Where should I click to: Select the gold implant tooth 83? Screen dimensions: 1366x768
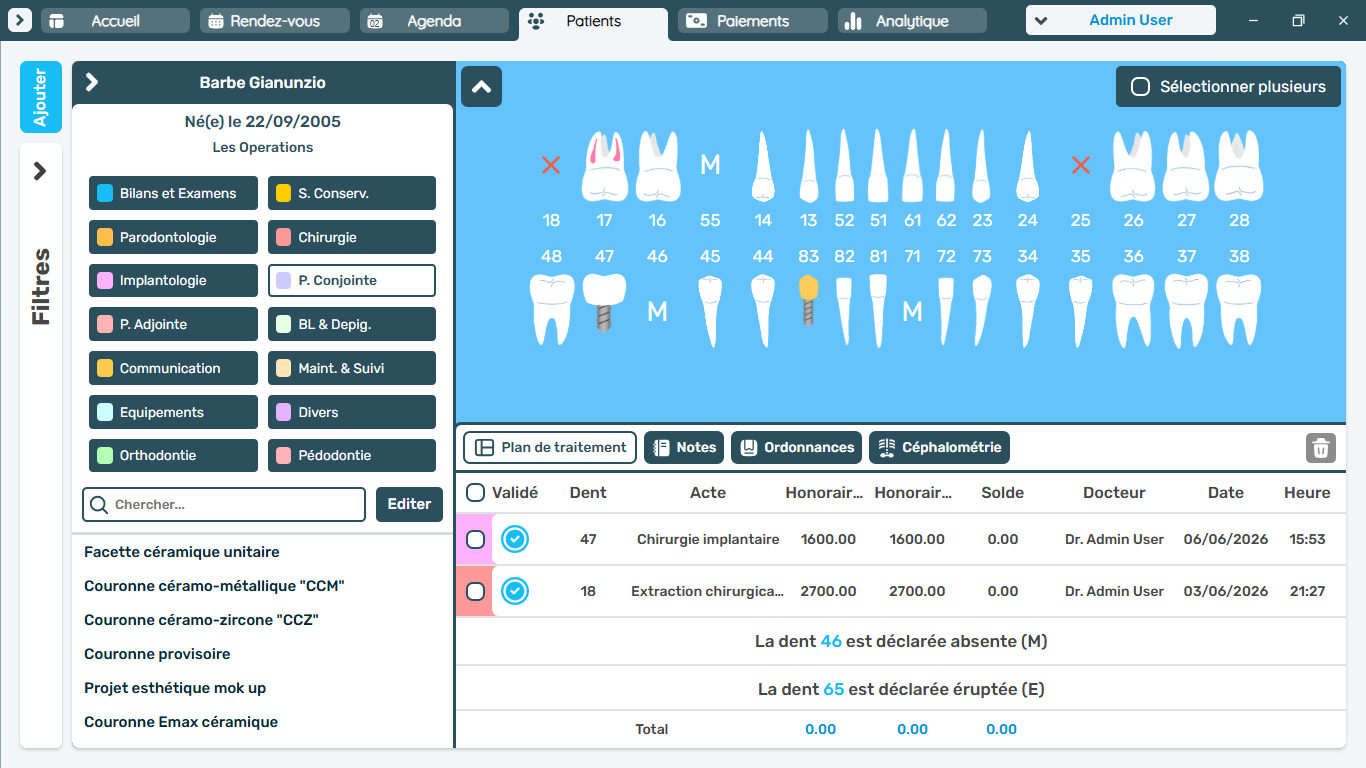(x=809, y=300)
